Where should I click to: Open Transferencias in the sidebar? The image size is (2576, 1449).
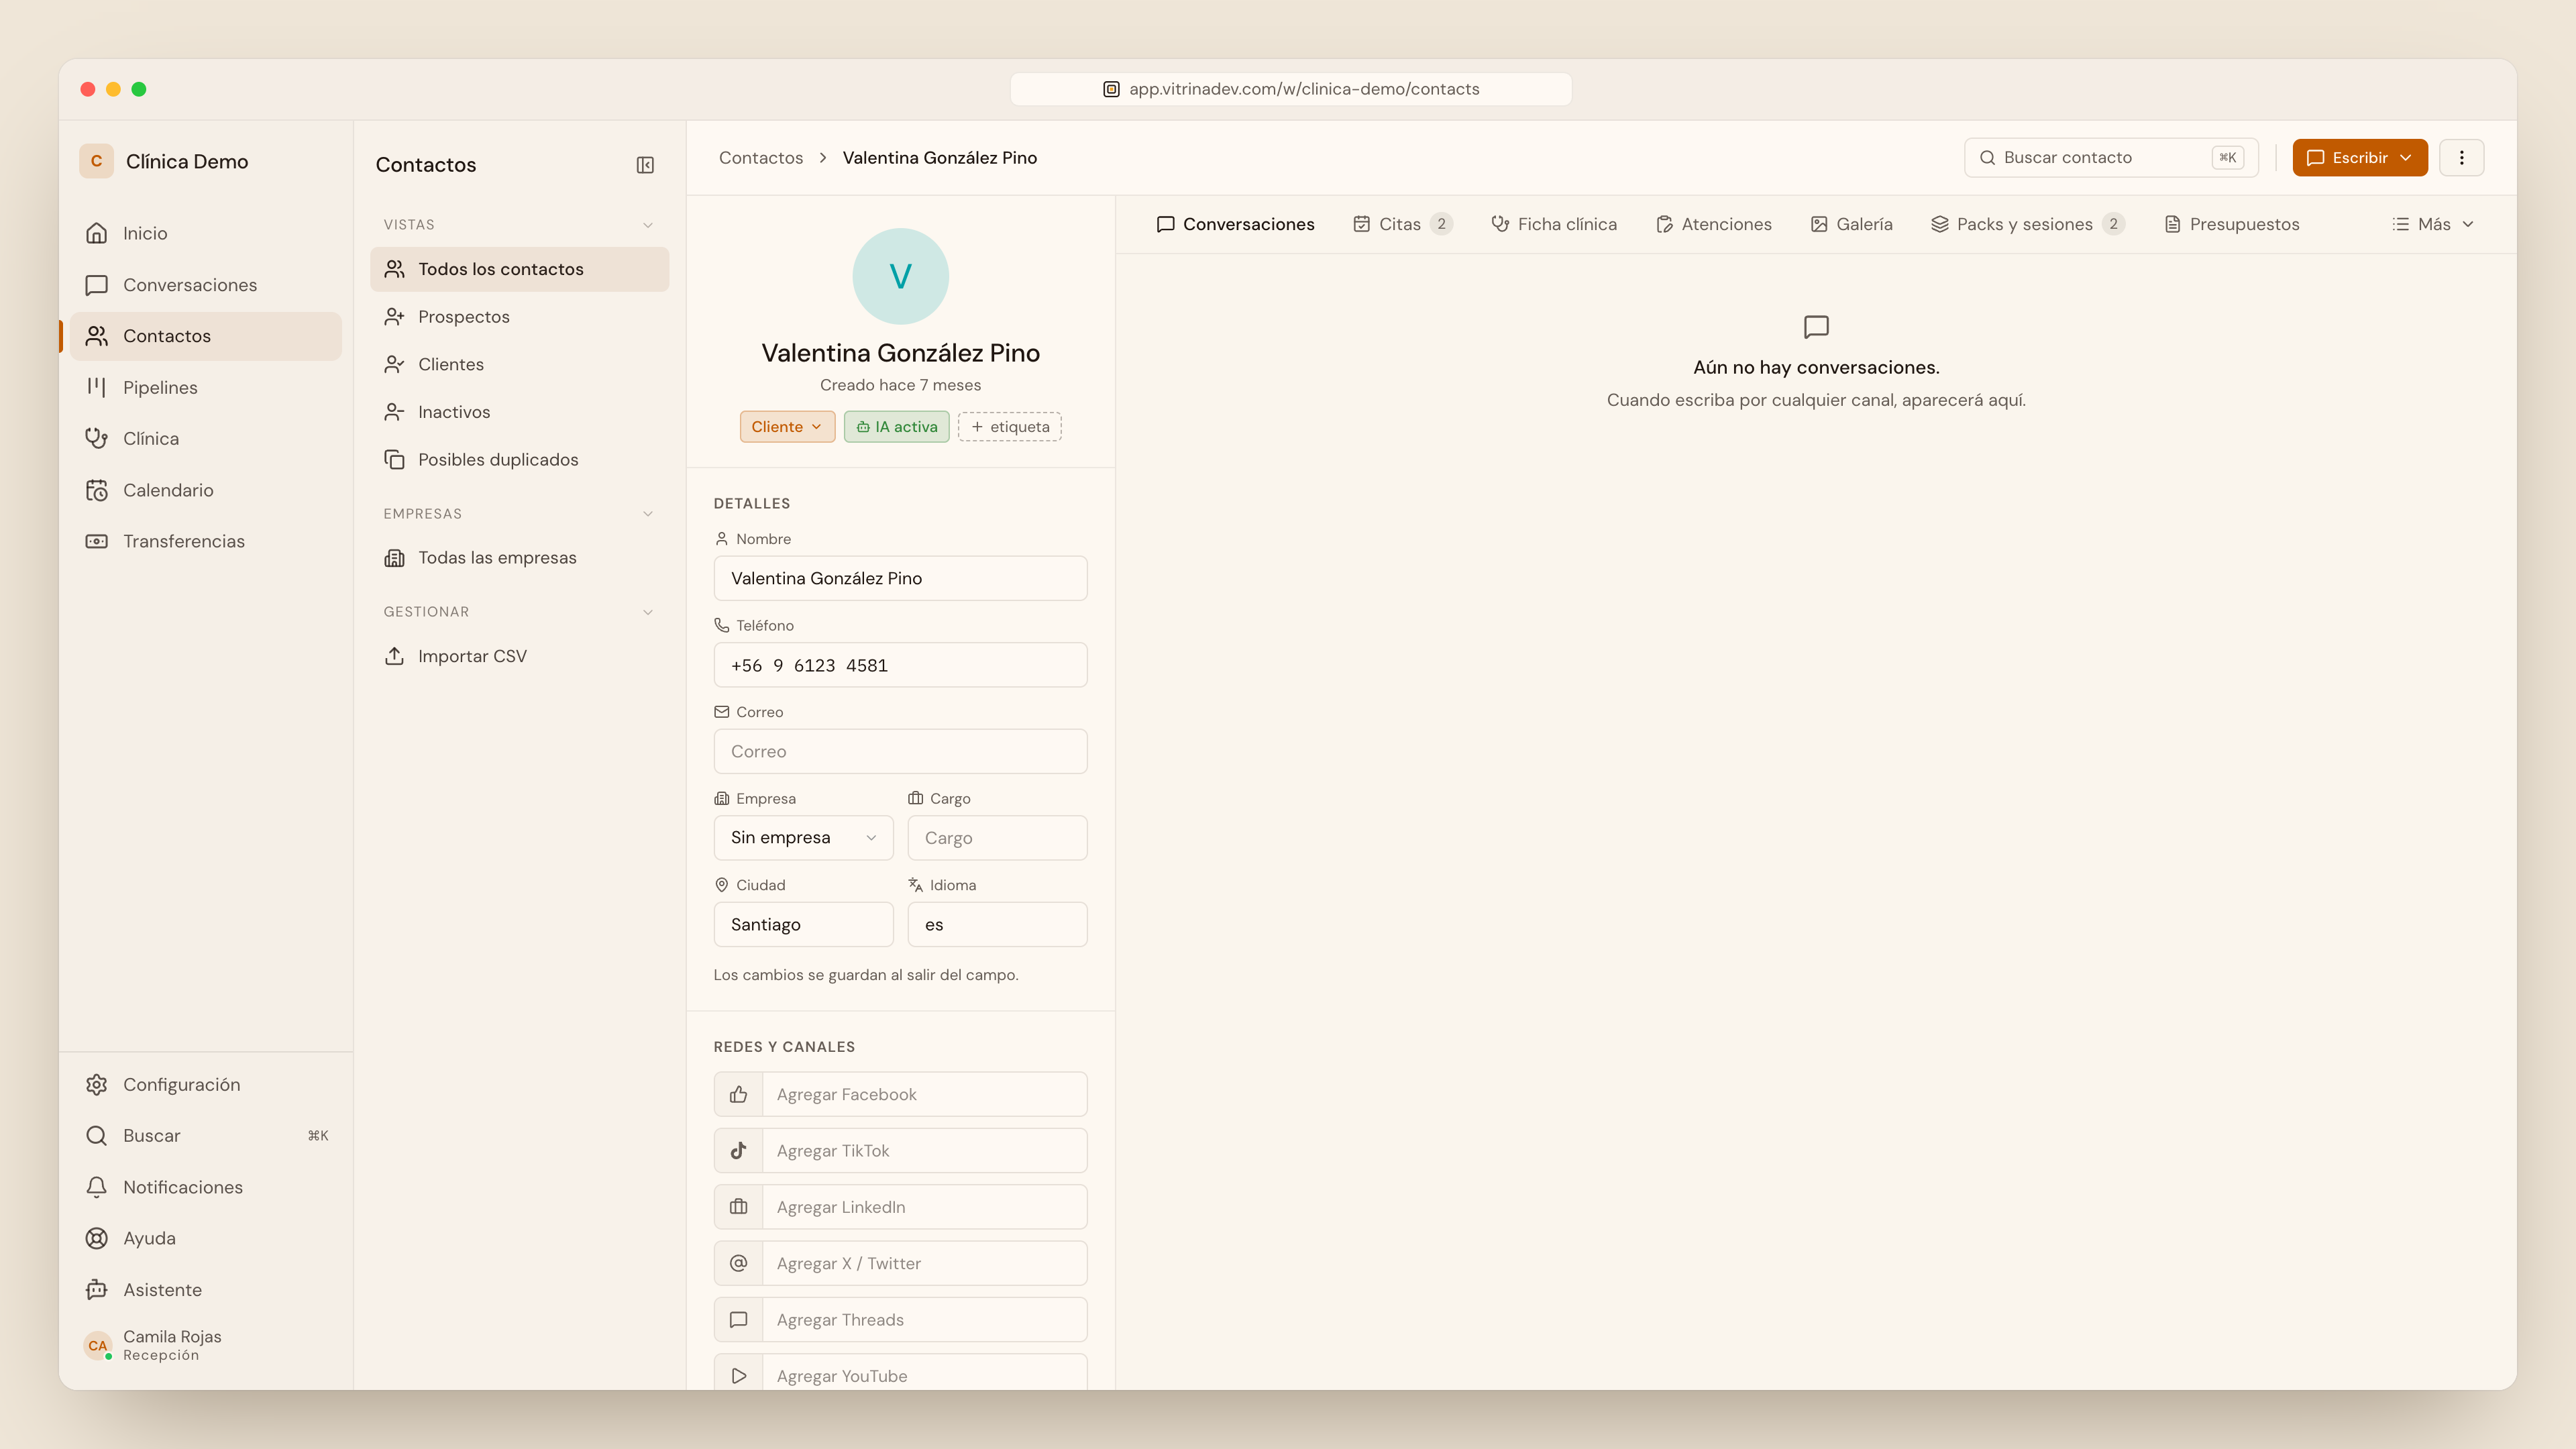pyautogui.click(x=205, y=541)
